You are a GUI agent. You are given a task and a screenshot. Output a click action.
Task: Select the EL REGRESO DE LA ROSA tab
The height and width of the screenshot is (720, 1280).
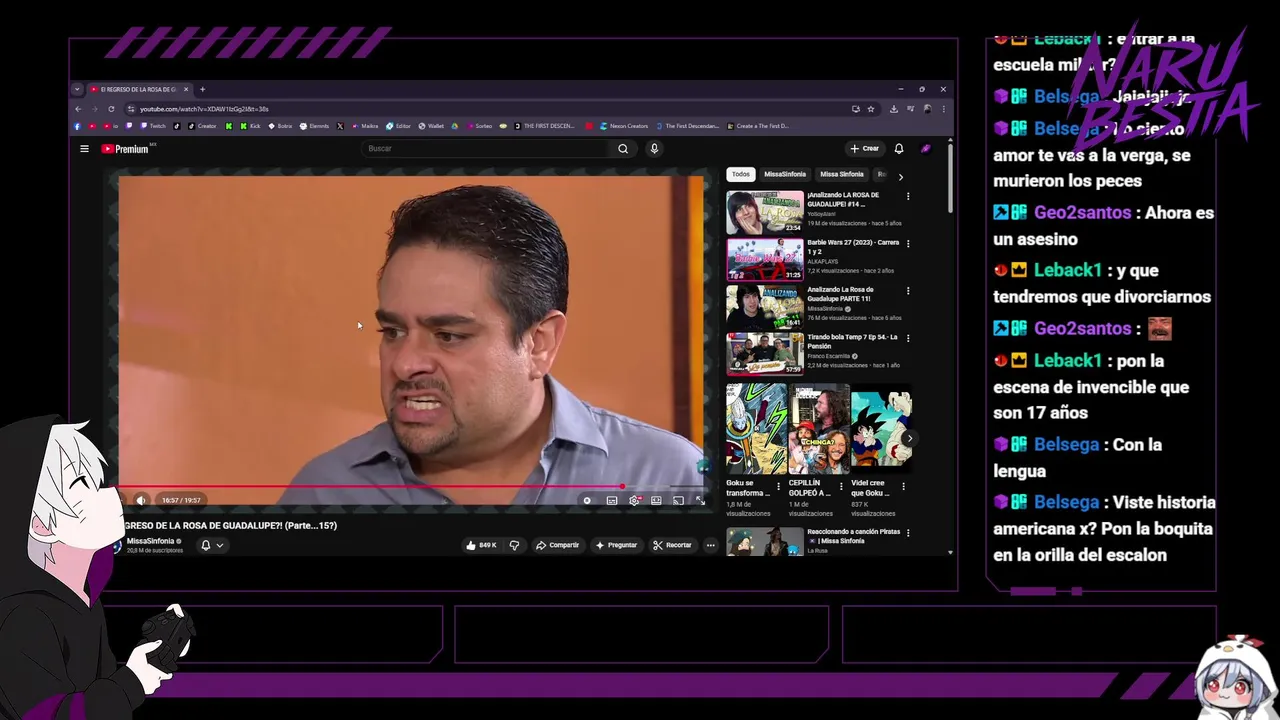tap(140, 89)
